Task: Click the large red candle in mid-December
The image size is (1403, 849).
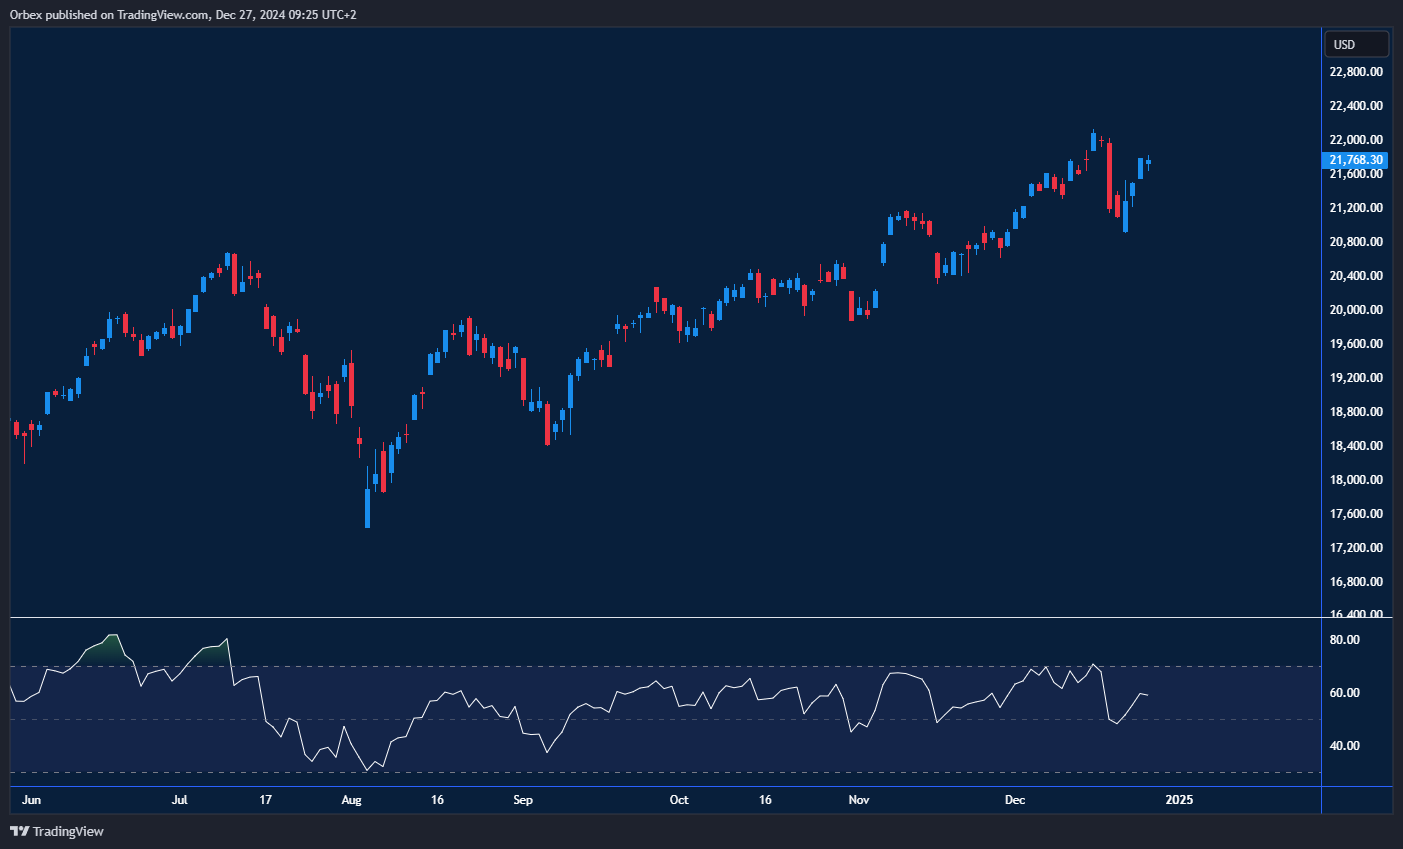Action: 1109,176
